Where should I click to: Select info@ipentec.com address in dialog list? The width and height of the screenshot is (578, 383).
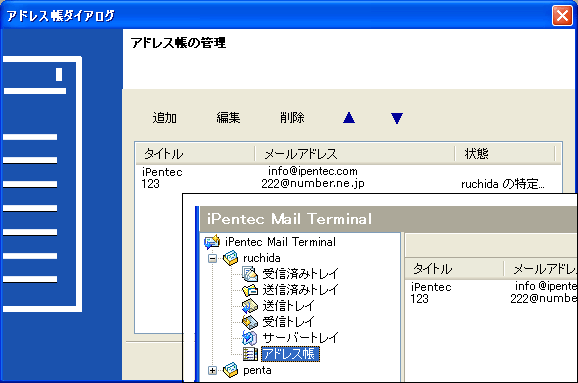tap(313, 171)
